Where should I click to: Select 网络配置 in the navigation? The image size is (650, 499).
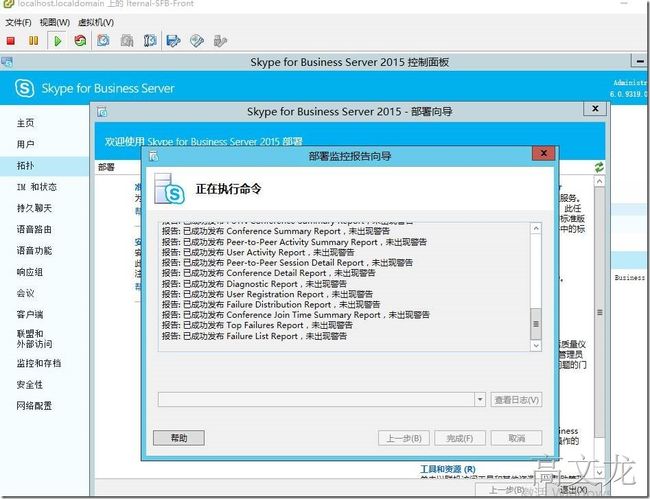click(34, 406)
